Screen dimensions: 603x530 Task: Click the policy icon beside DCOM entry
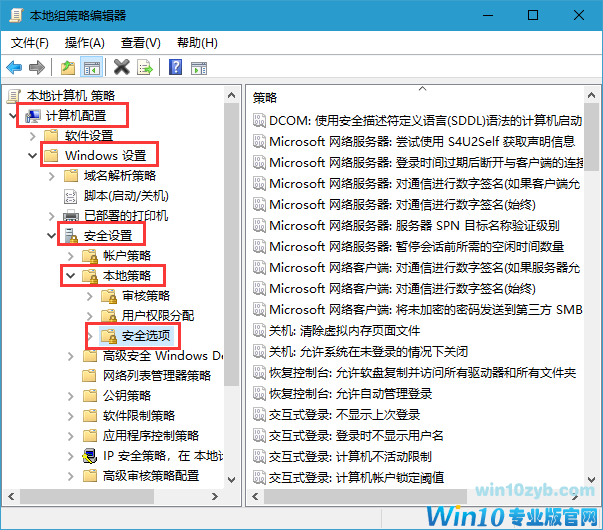tap(259, 120)
